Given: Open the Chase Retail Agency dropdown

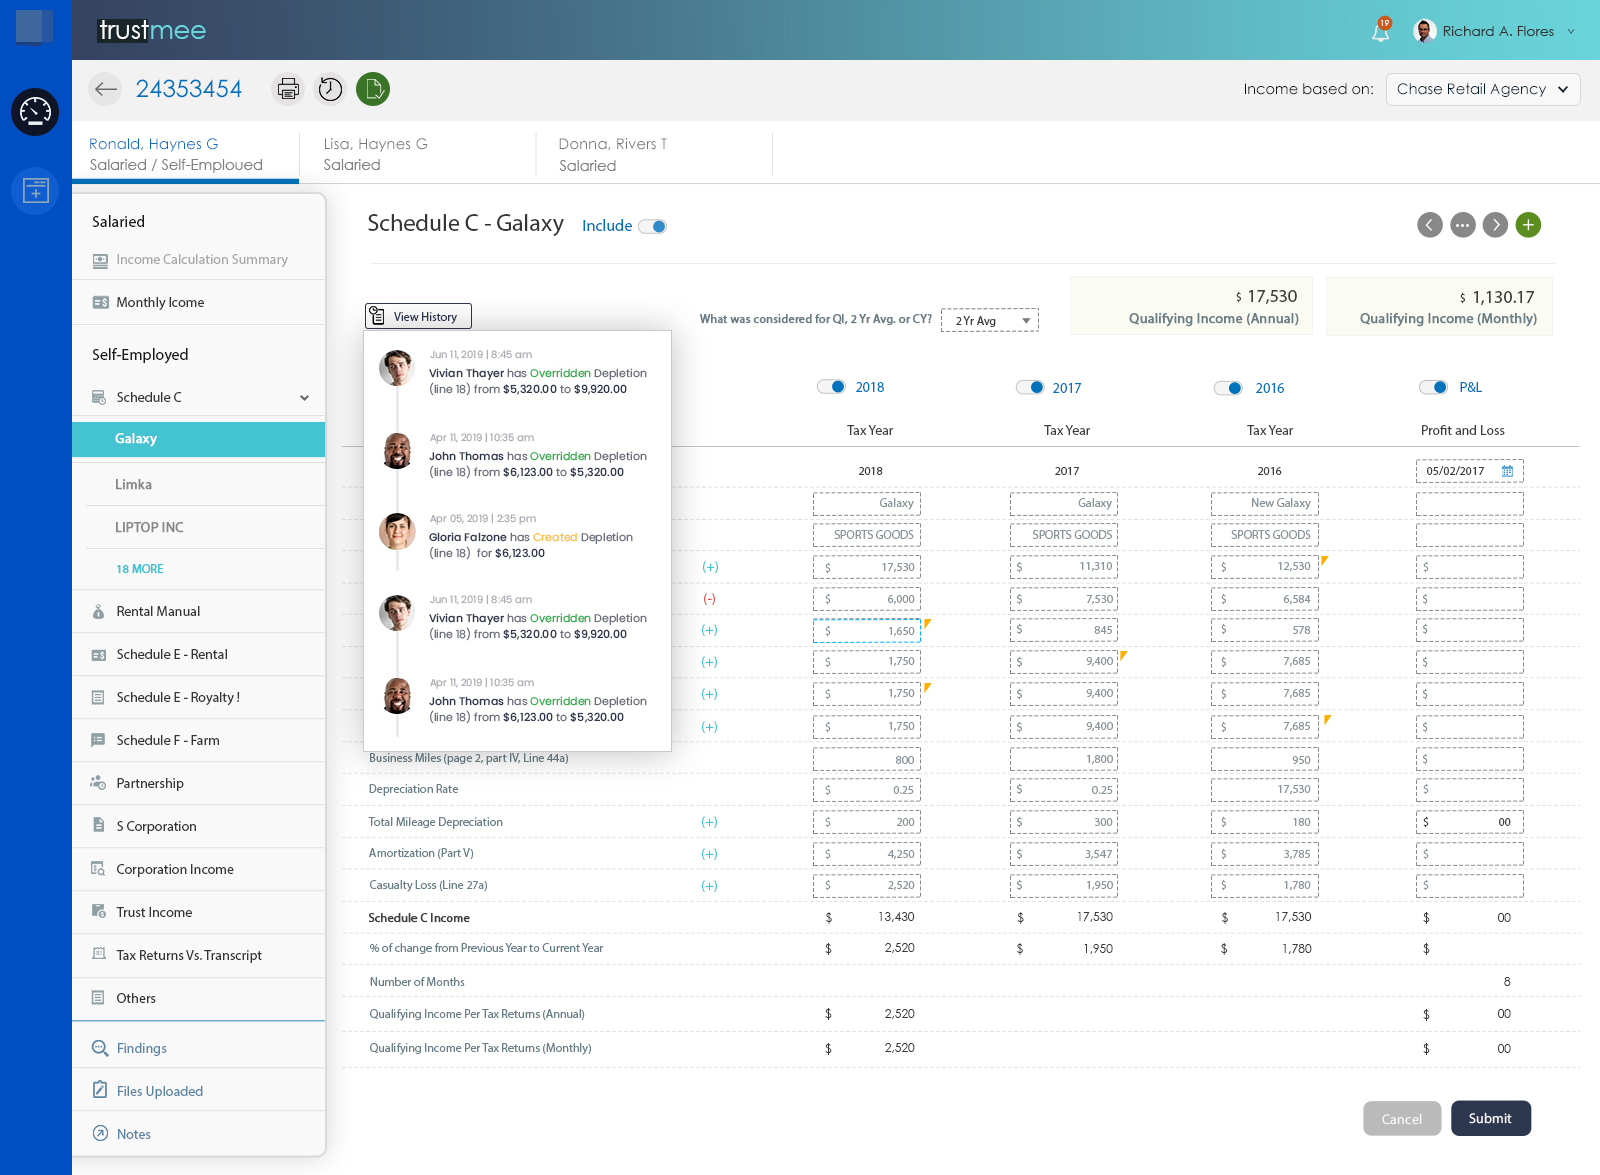Looking at the screenshot, I should [1483, 89].
